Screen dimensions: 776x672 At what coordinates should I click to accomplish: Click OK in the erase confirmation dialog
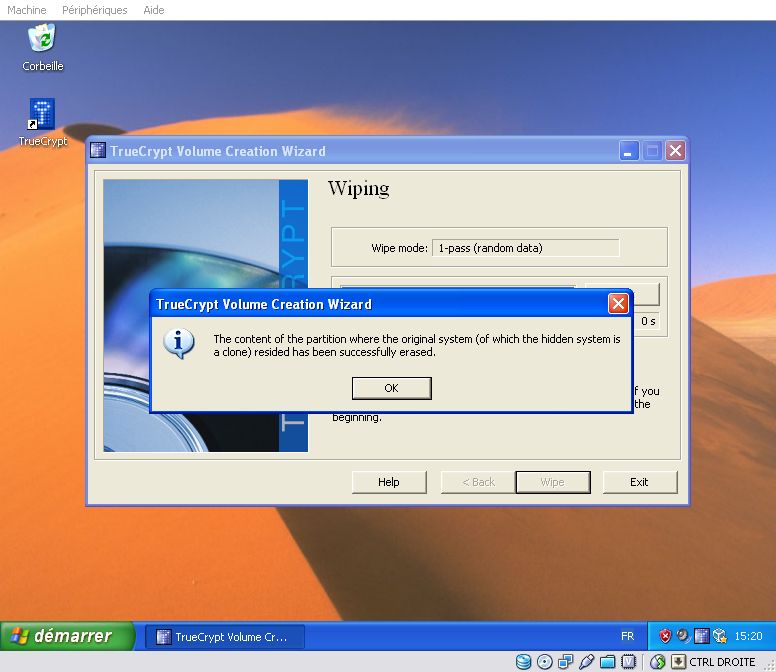point(391,388)
